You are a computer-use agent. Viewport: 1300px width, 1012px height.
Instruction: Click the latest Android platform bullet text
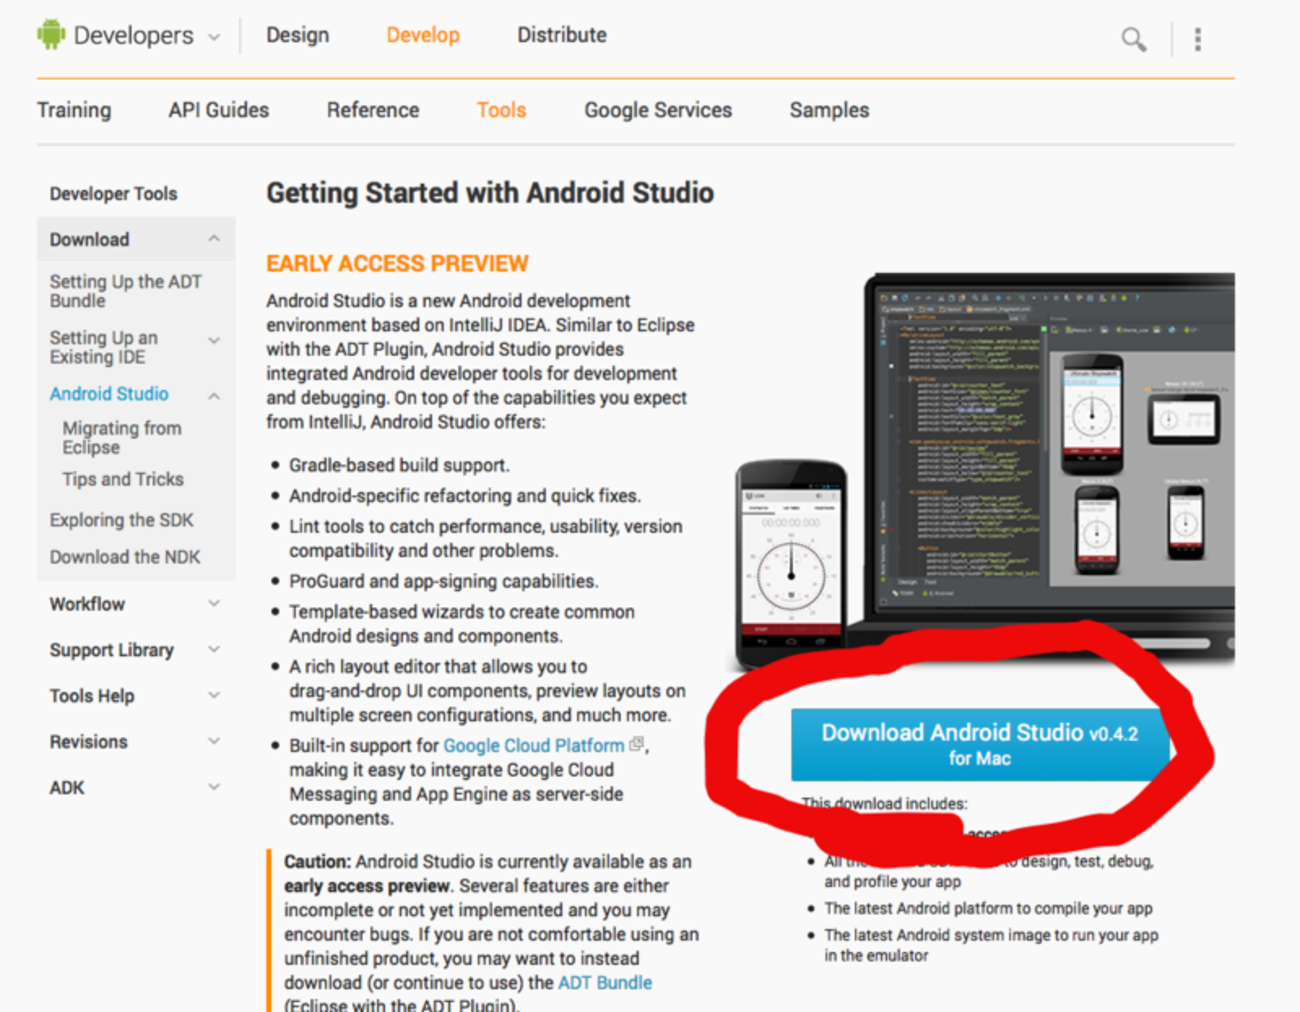tap(988, 908)
